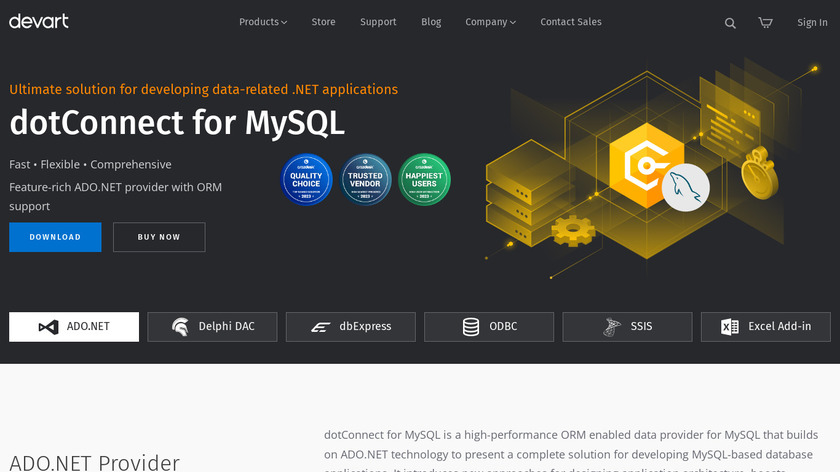Go to the Support page
The image size is (840, 472).
[378, 22]
